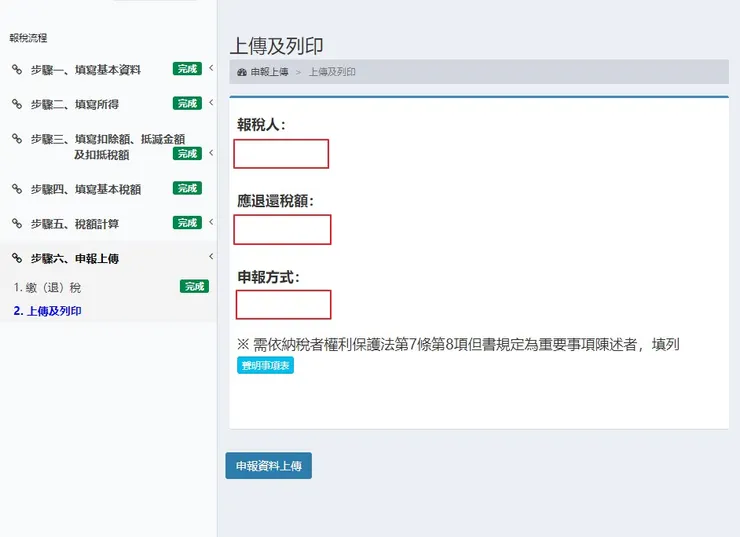The width and height of the screenshot is (740, 537).
Task: Open 步驟四、填寫基本稅額 menu item
Action: 85,189
